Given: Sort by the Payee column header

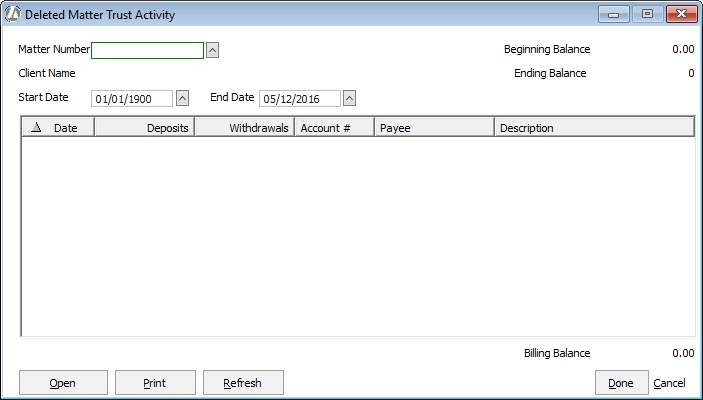Looking at the screenshot, I should pos(434,127).
